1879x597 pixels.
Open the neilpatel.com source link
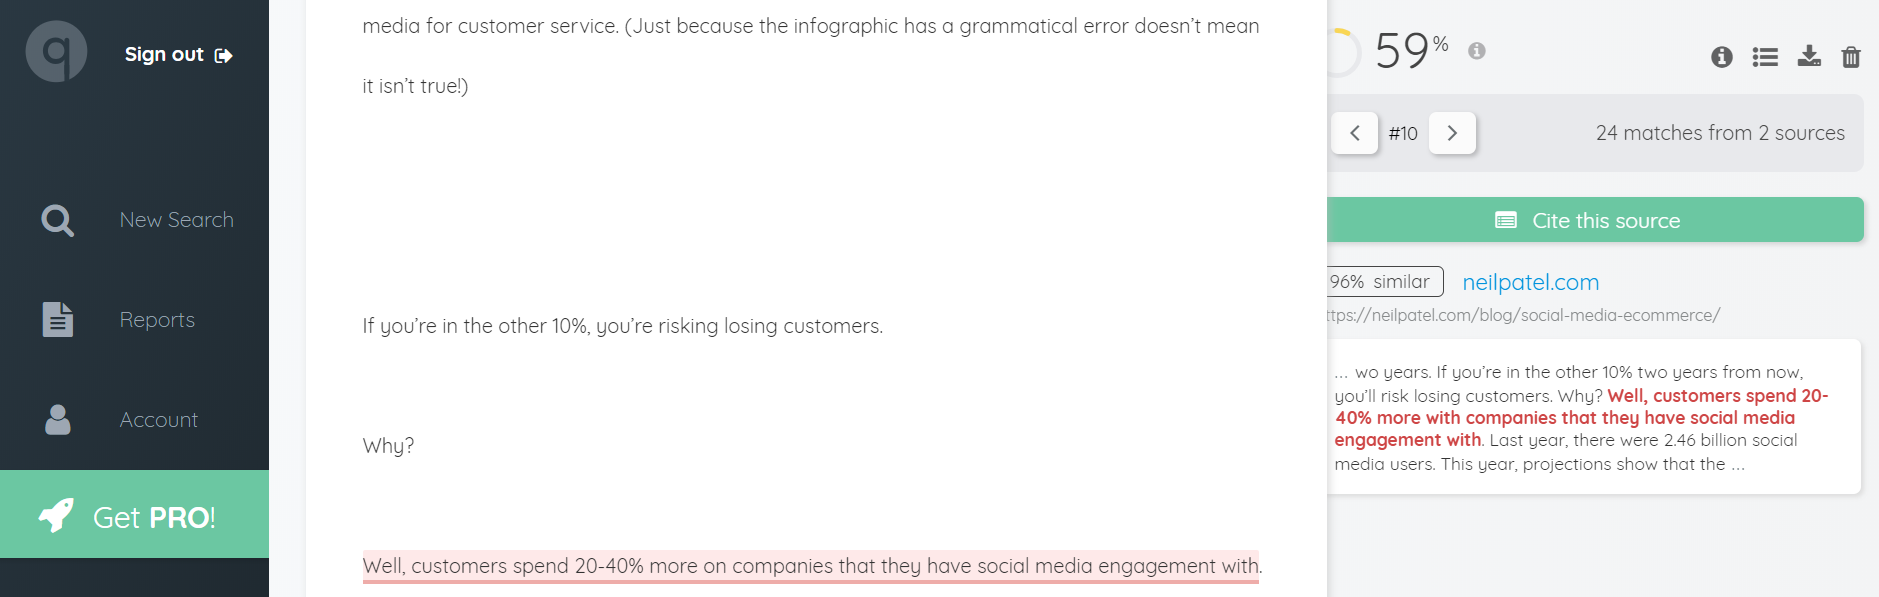1531,282
